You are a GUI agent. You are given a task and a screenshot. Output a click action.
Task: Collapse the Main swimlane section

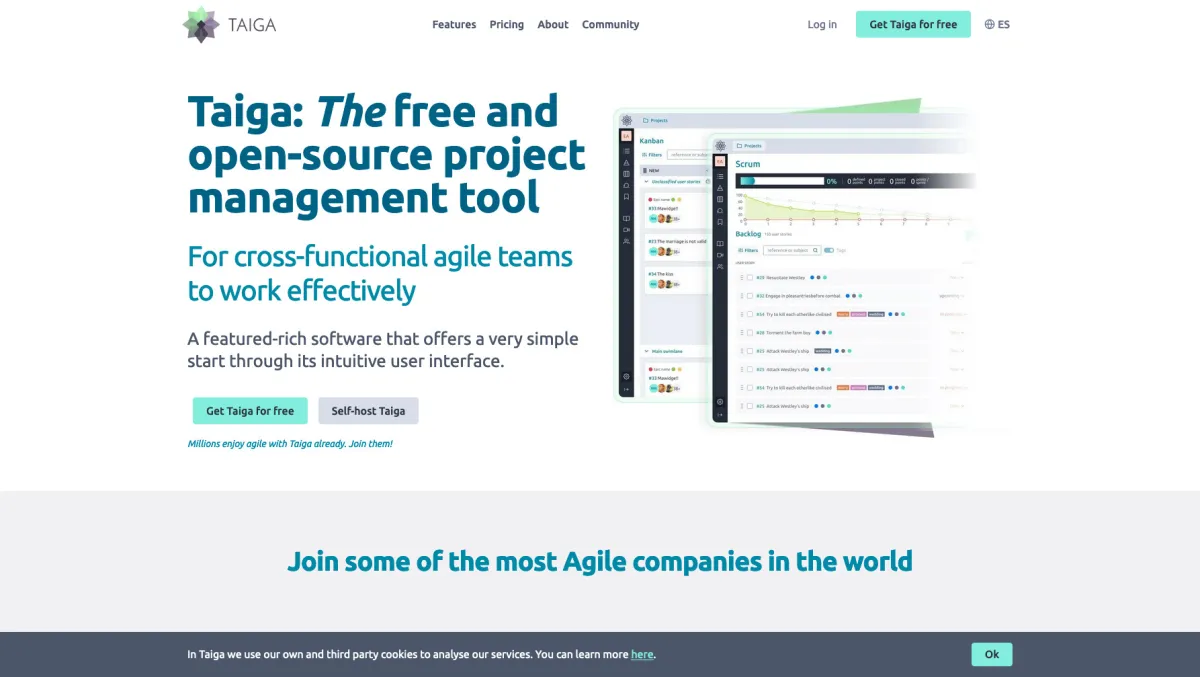(x=646, y=351)
